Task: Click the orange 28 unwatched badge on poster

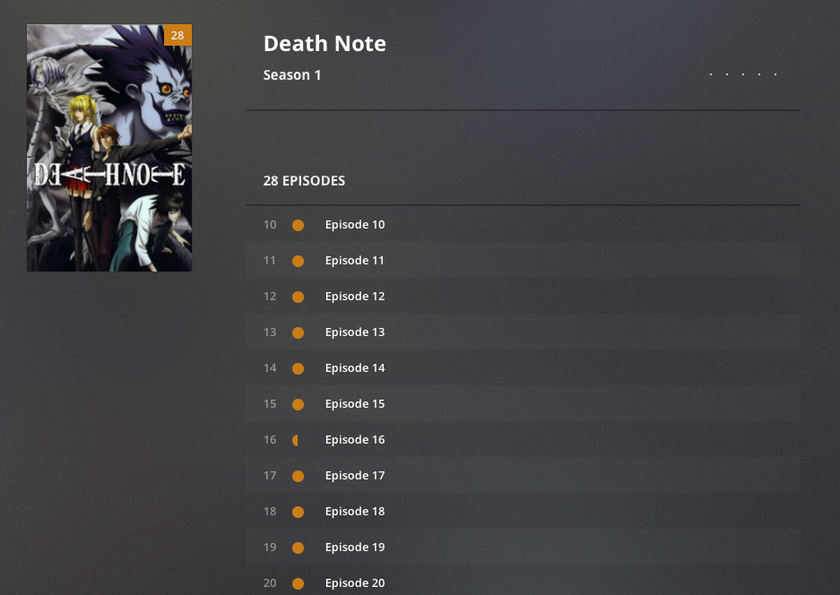Action: [177, 35]
